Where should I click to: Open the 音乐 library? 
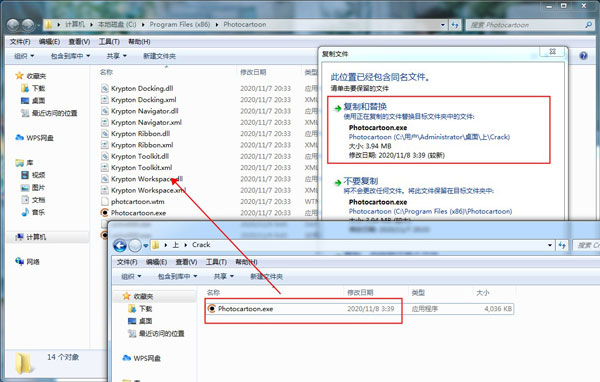33,212
